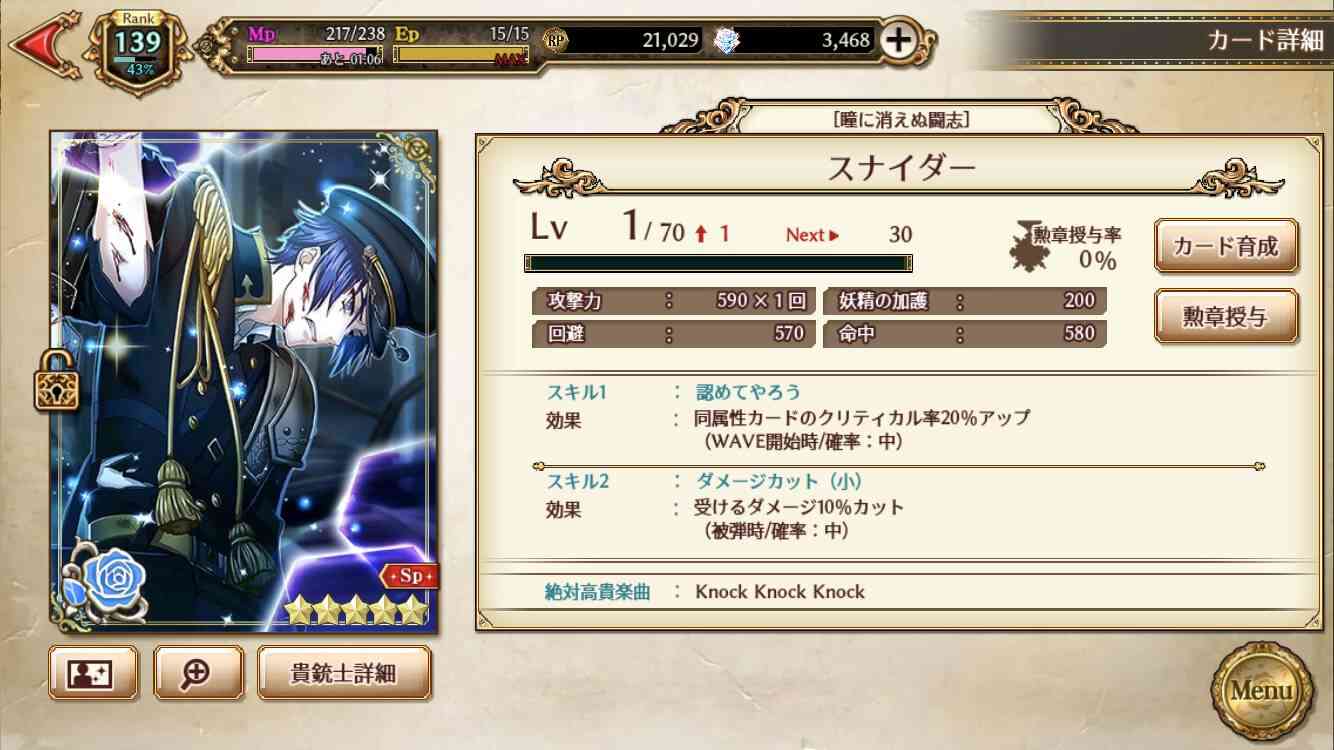Image resolution: width=1334 pixels, height=750 pixels.
Task: Tap the 勲章授与 button
Action: (x=1227, y=316)
